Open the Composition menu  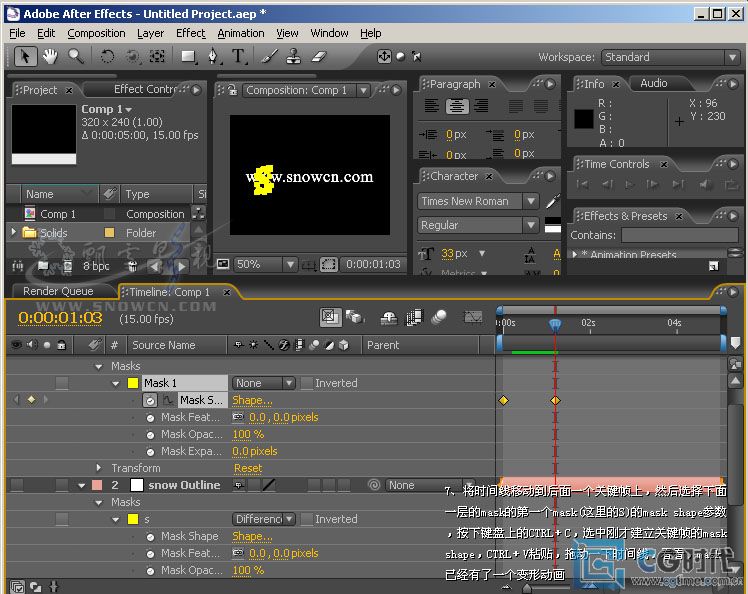click(x=96, y=33)
